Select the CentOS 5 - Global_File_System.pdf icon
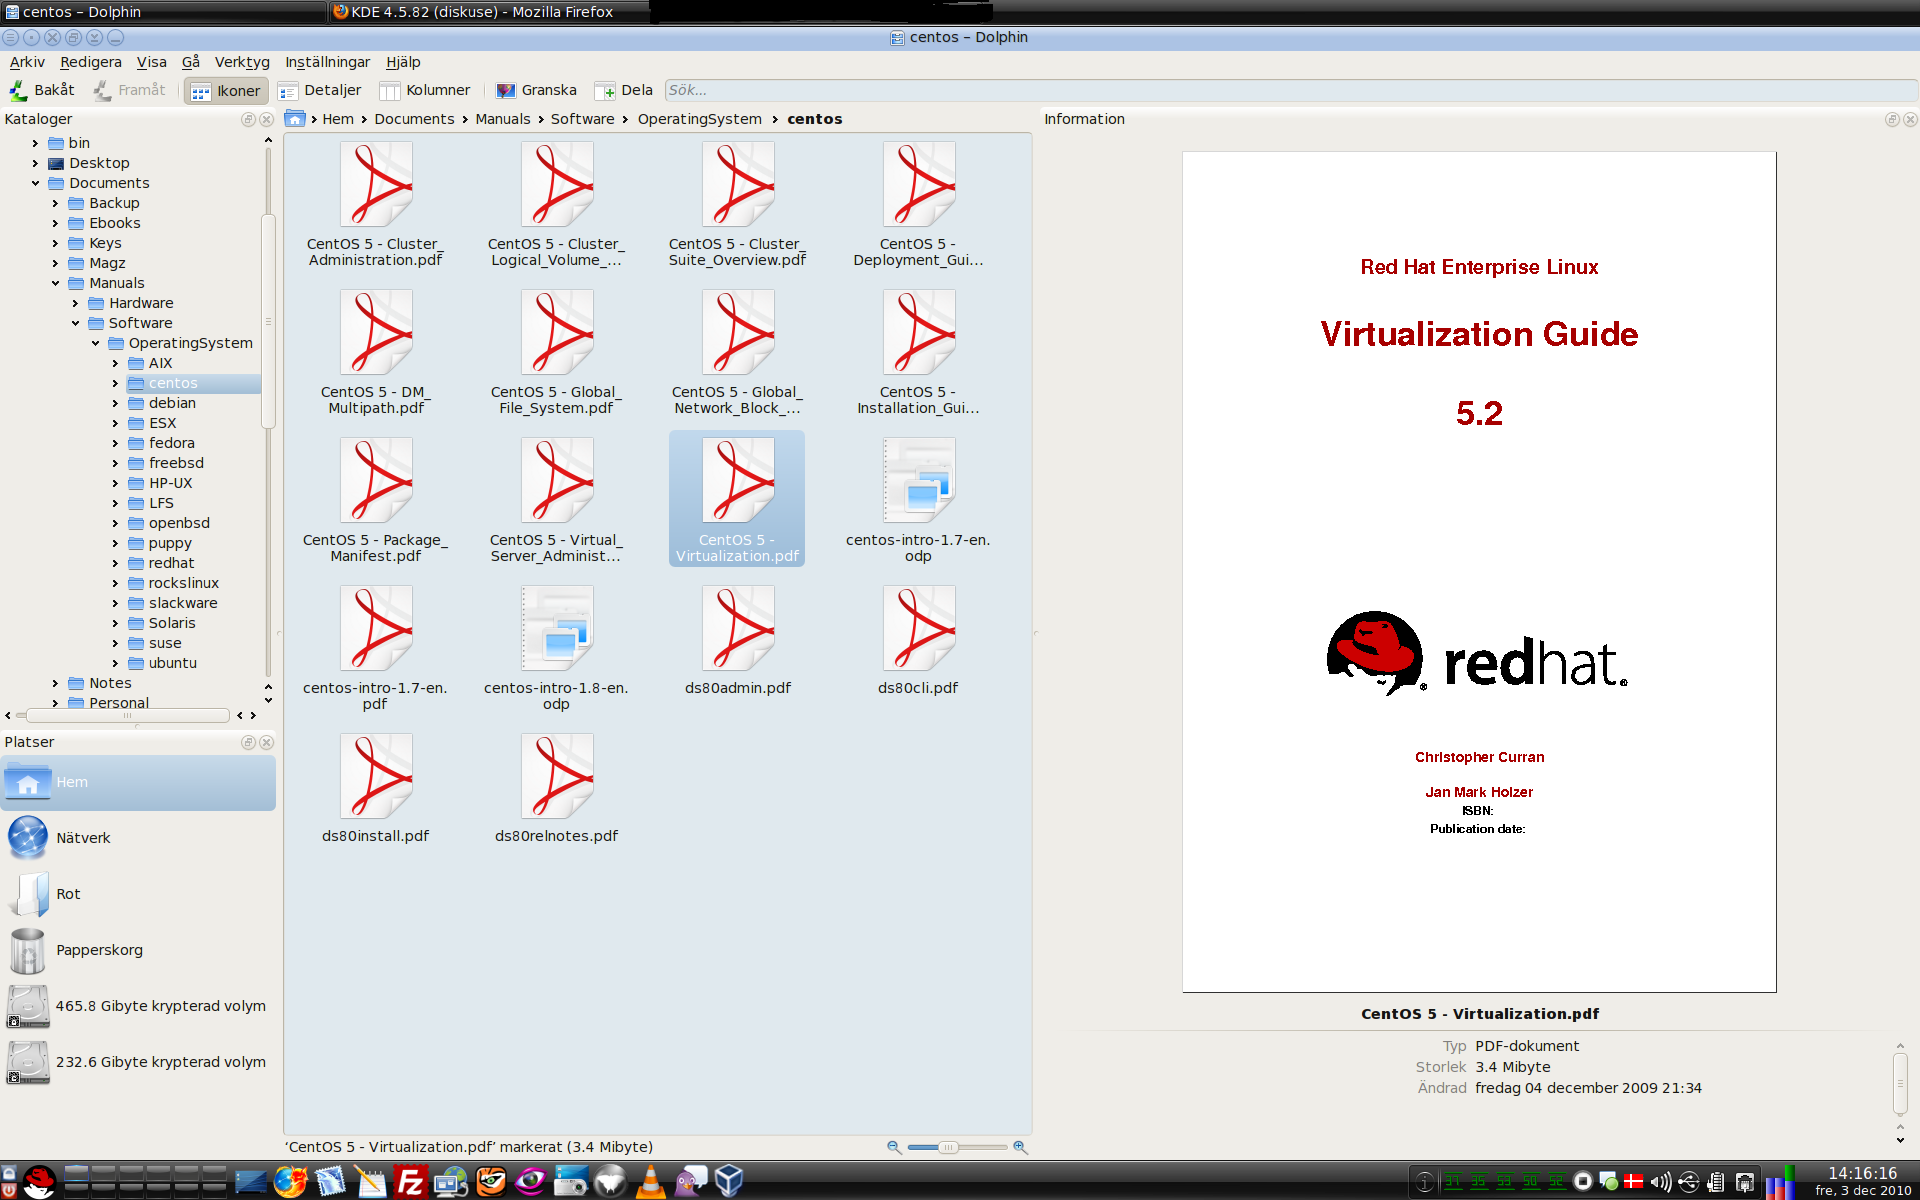1920x1200 pixels. (556, 333)
